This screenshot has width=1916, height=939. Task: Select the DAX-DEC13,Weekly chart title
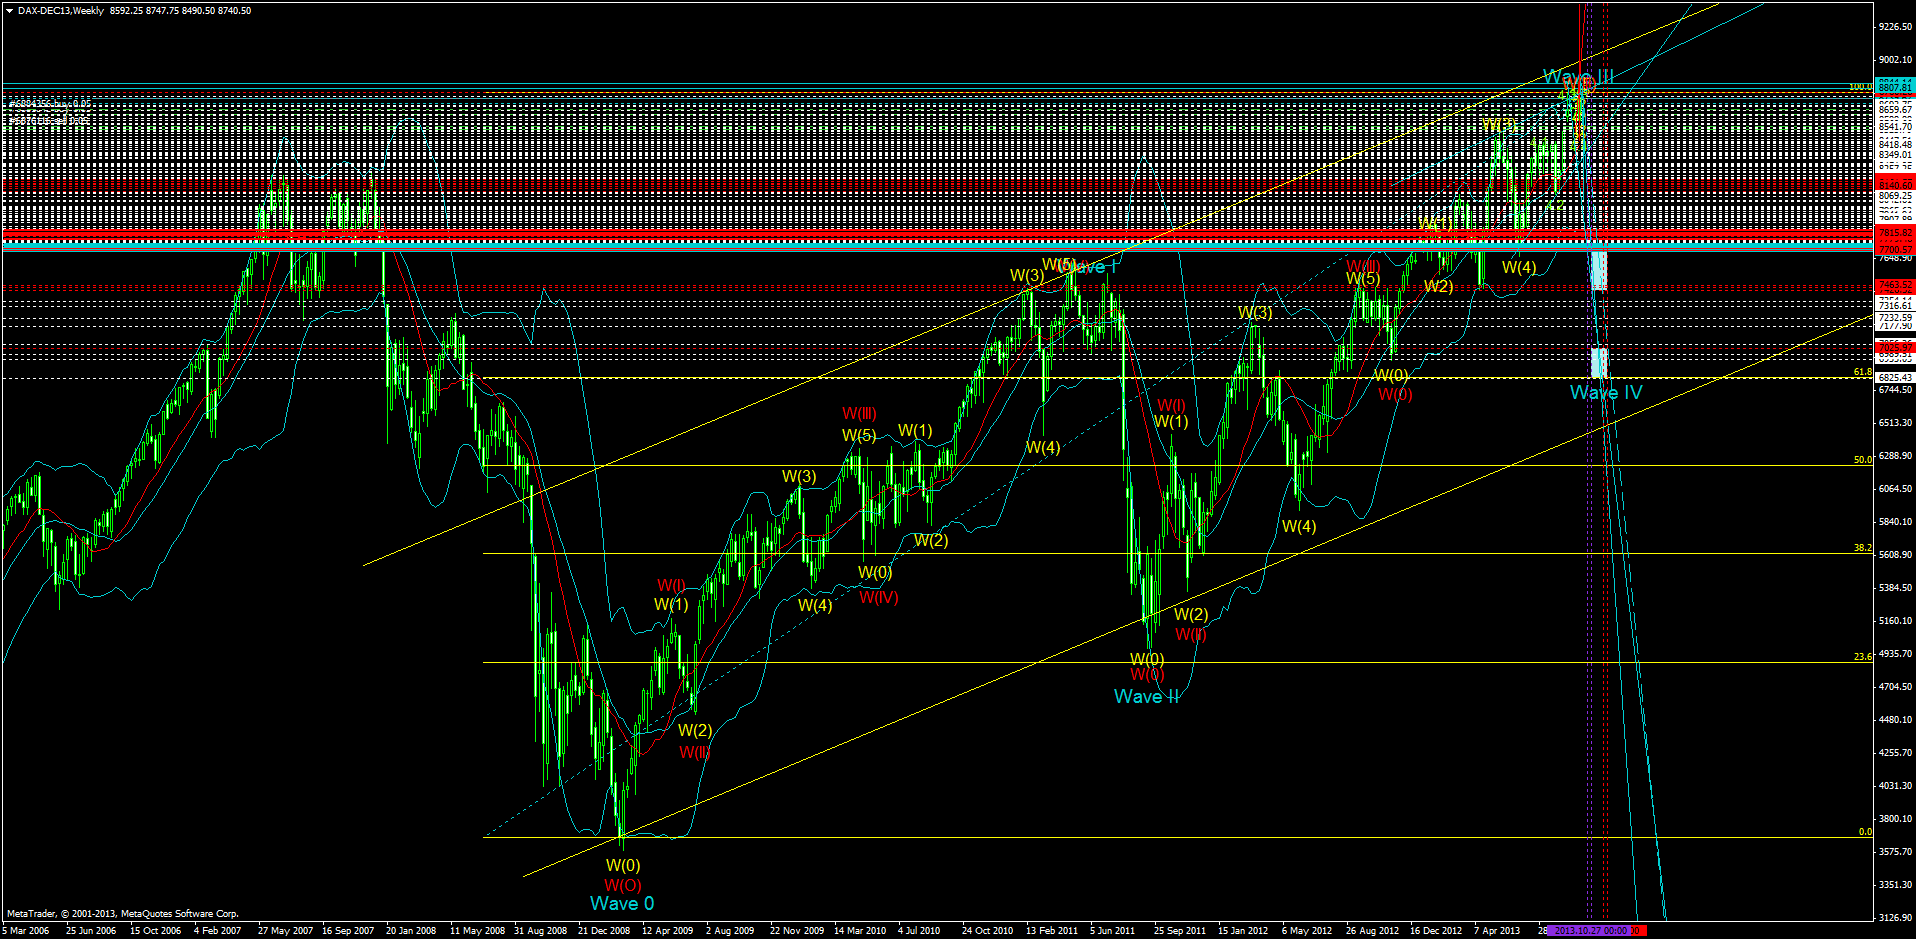coord(60,9)
